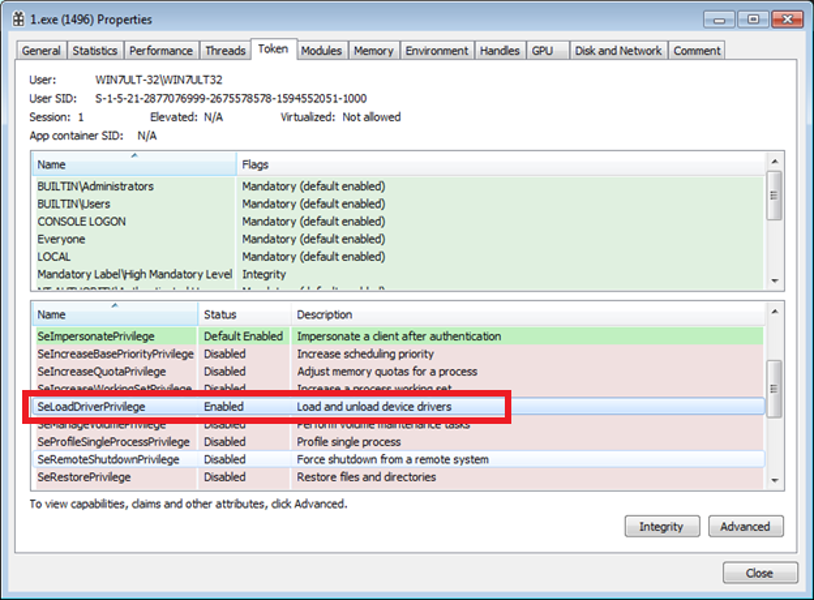Screen dimensions: 814x600
Task: Switch to the Threads tab
Action: (x=225, y=50)
